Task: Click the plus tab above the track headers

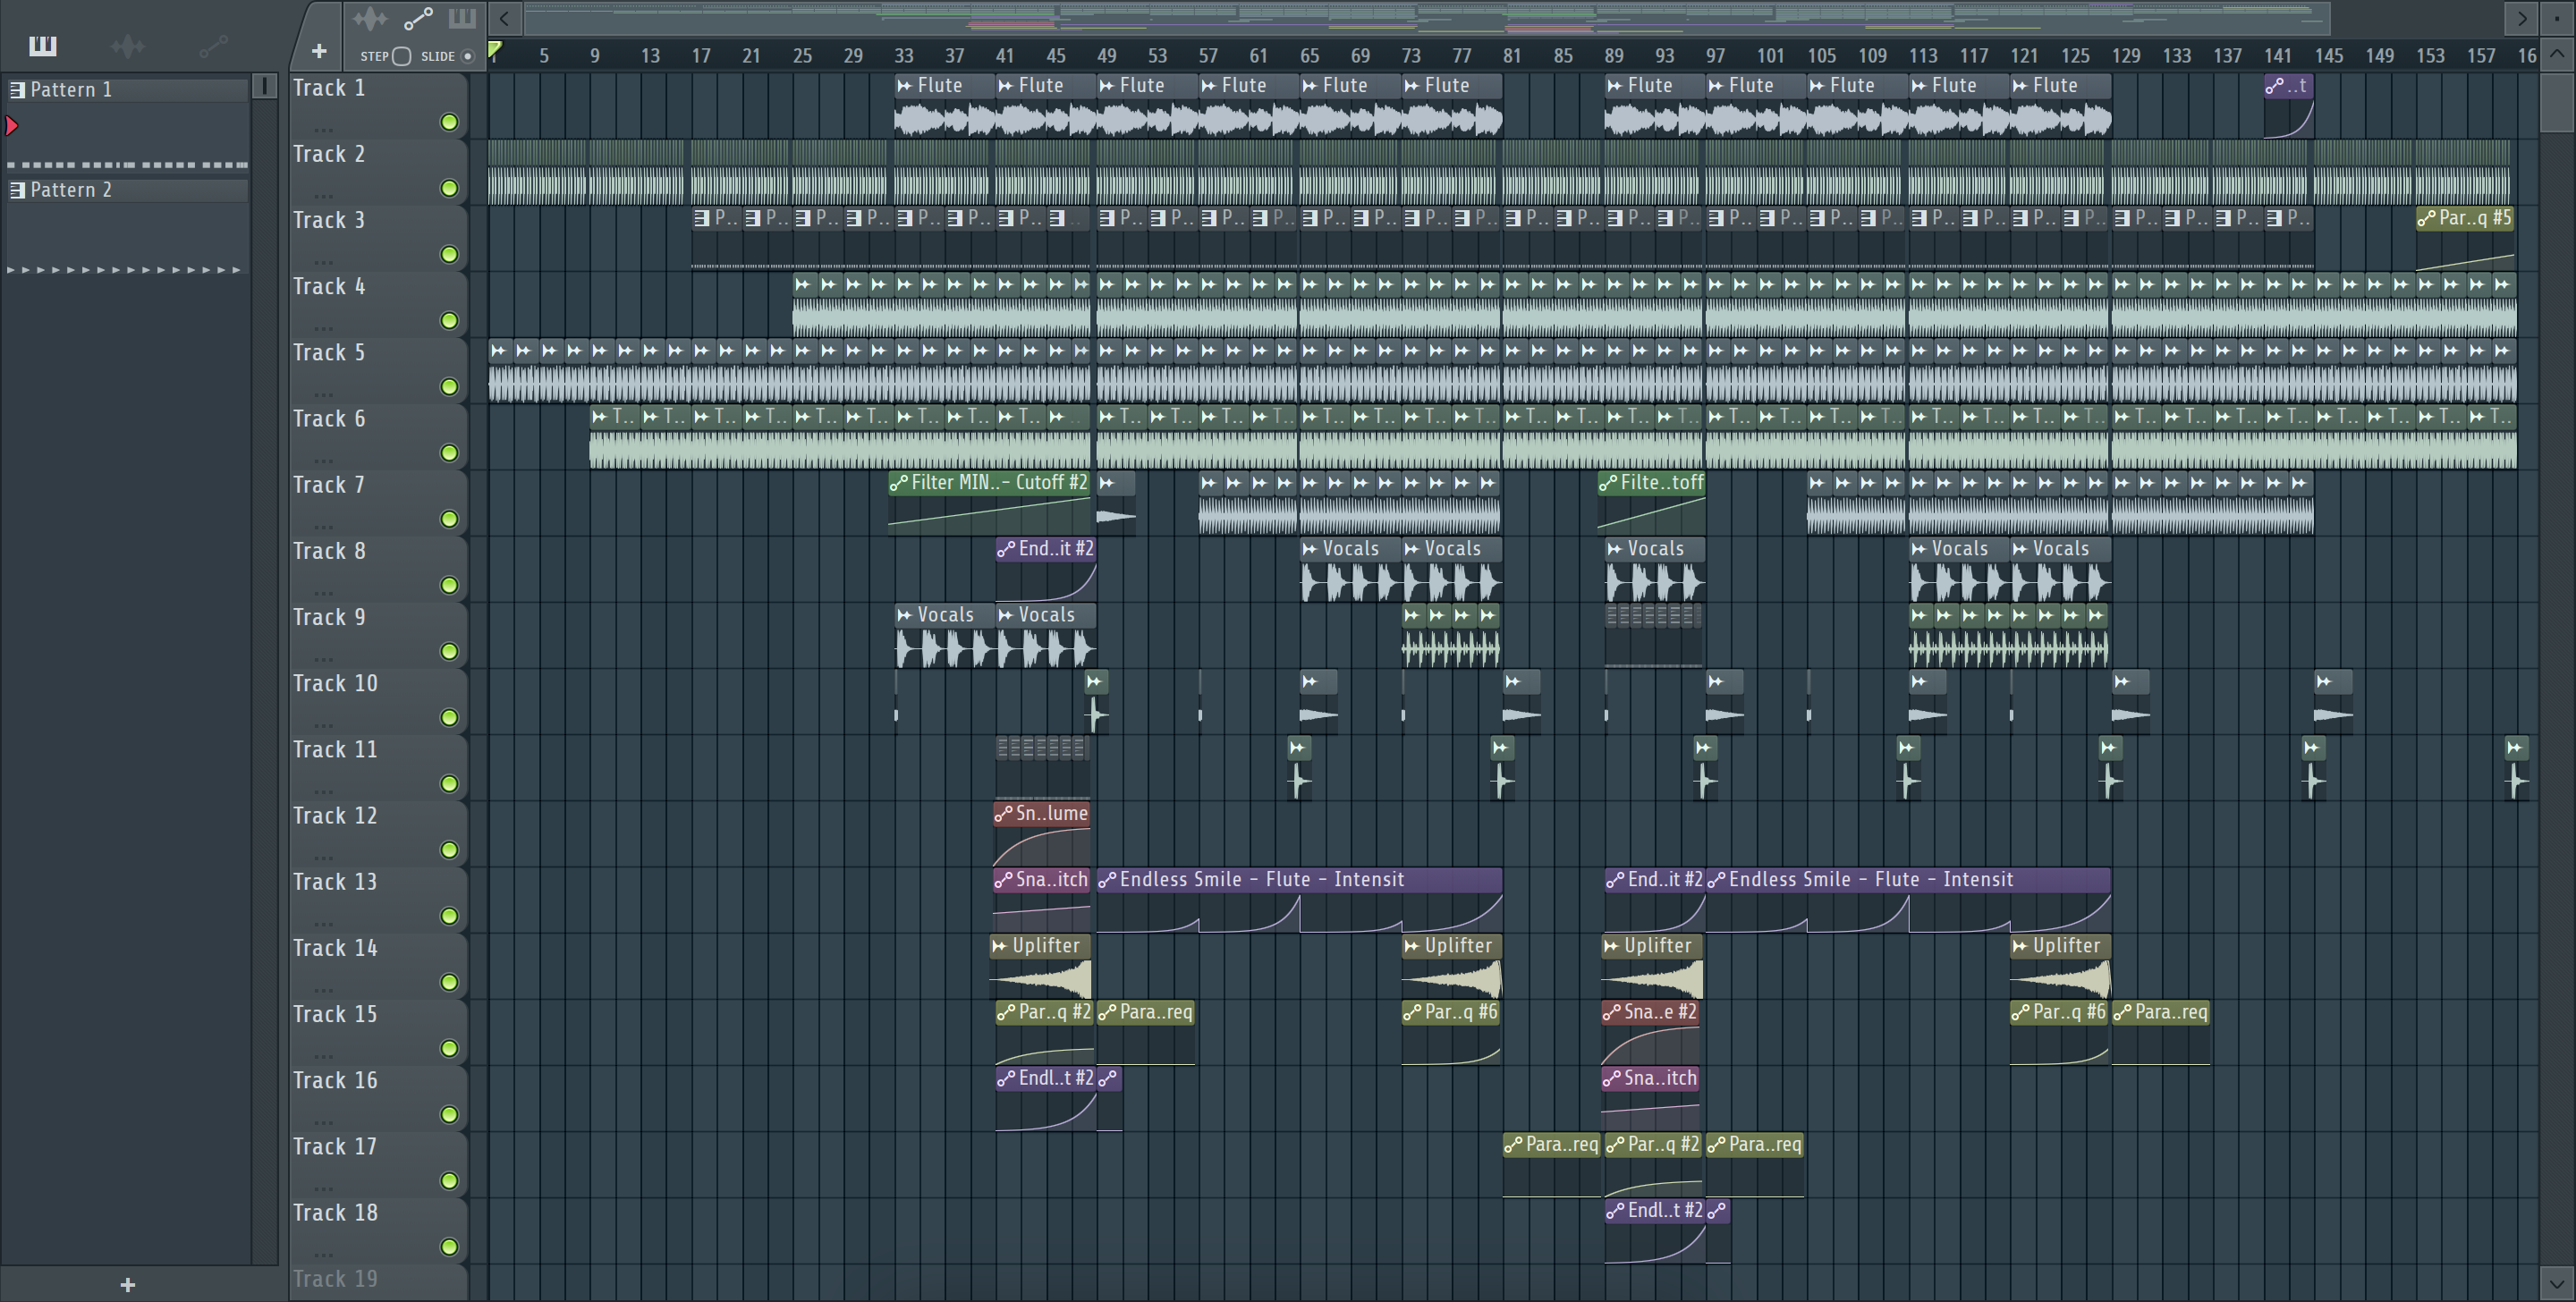Action: [319, 50]
